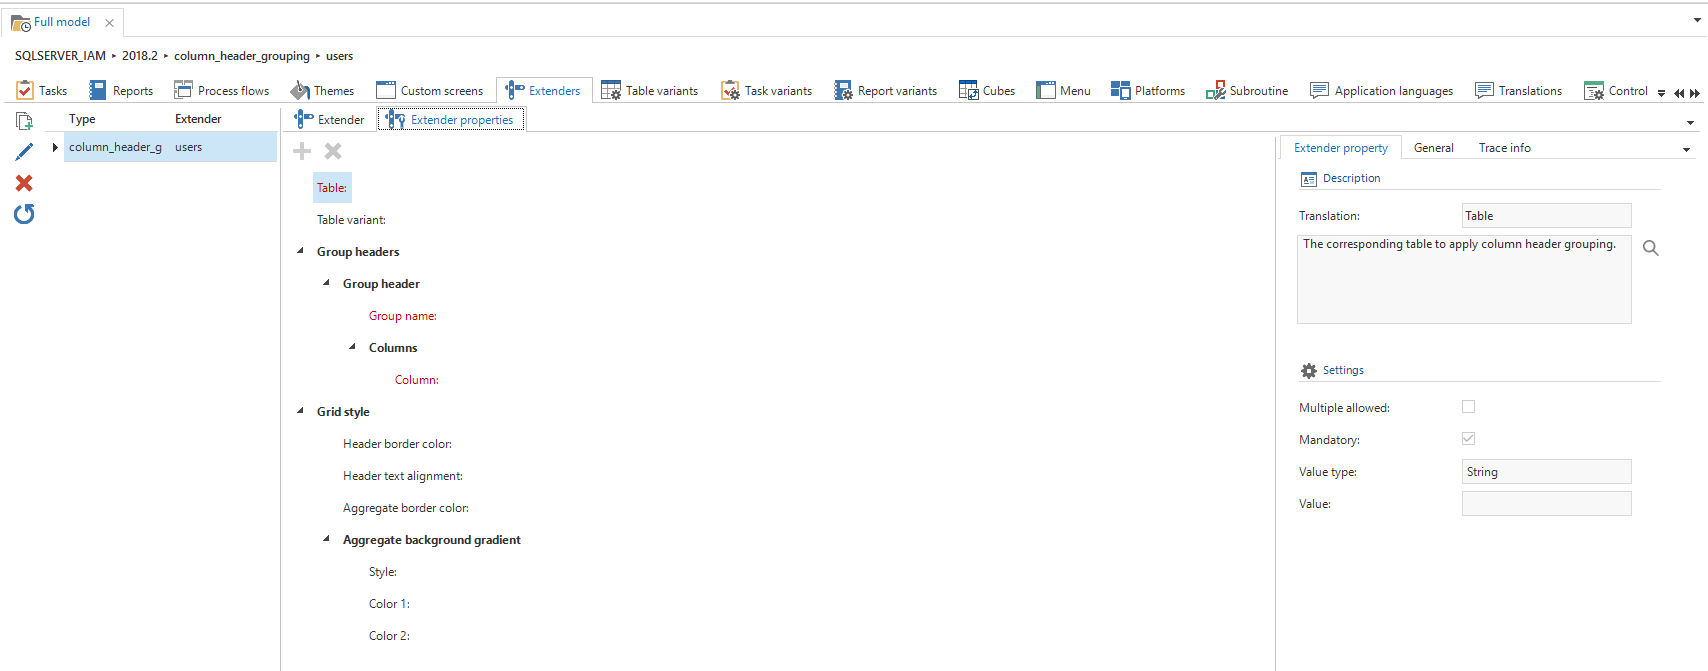1708x671 pixels.
Task: Close the Full model tab
Action: pyautogui.click(x=109, y=23)
